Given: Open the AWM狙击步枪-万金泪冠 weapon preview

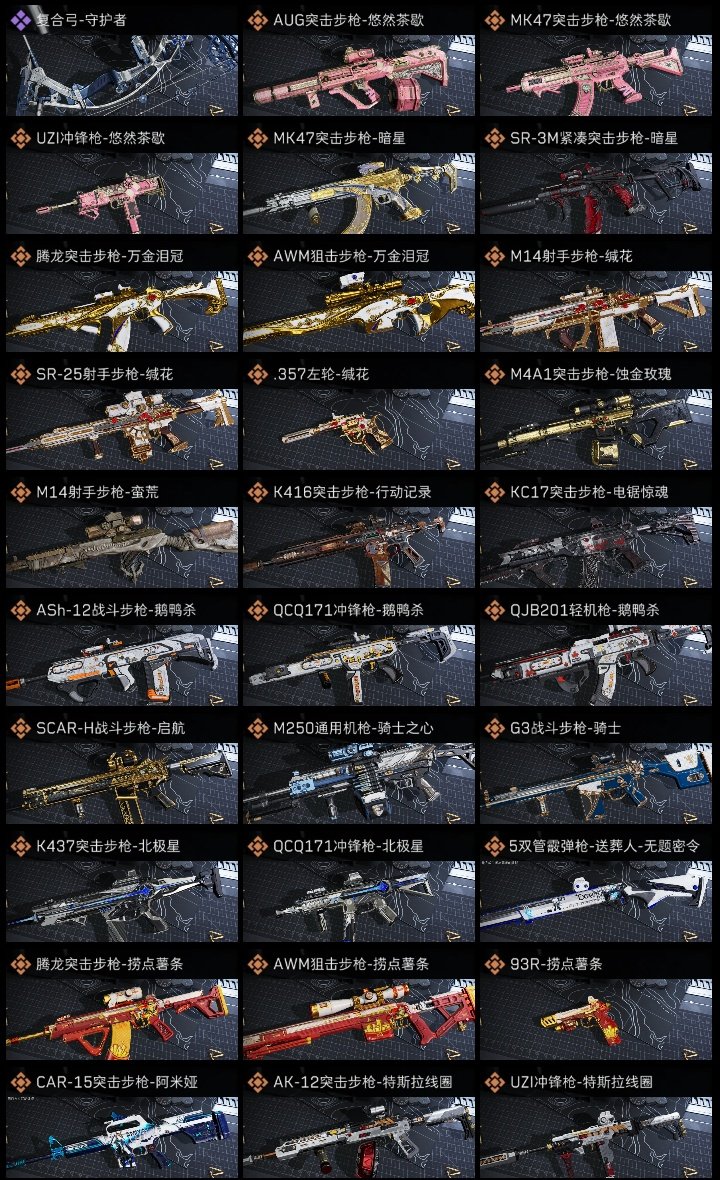Looking at the screenshot, I should (359, 312).
